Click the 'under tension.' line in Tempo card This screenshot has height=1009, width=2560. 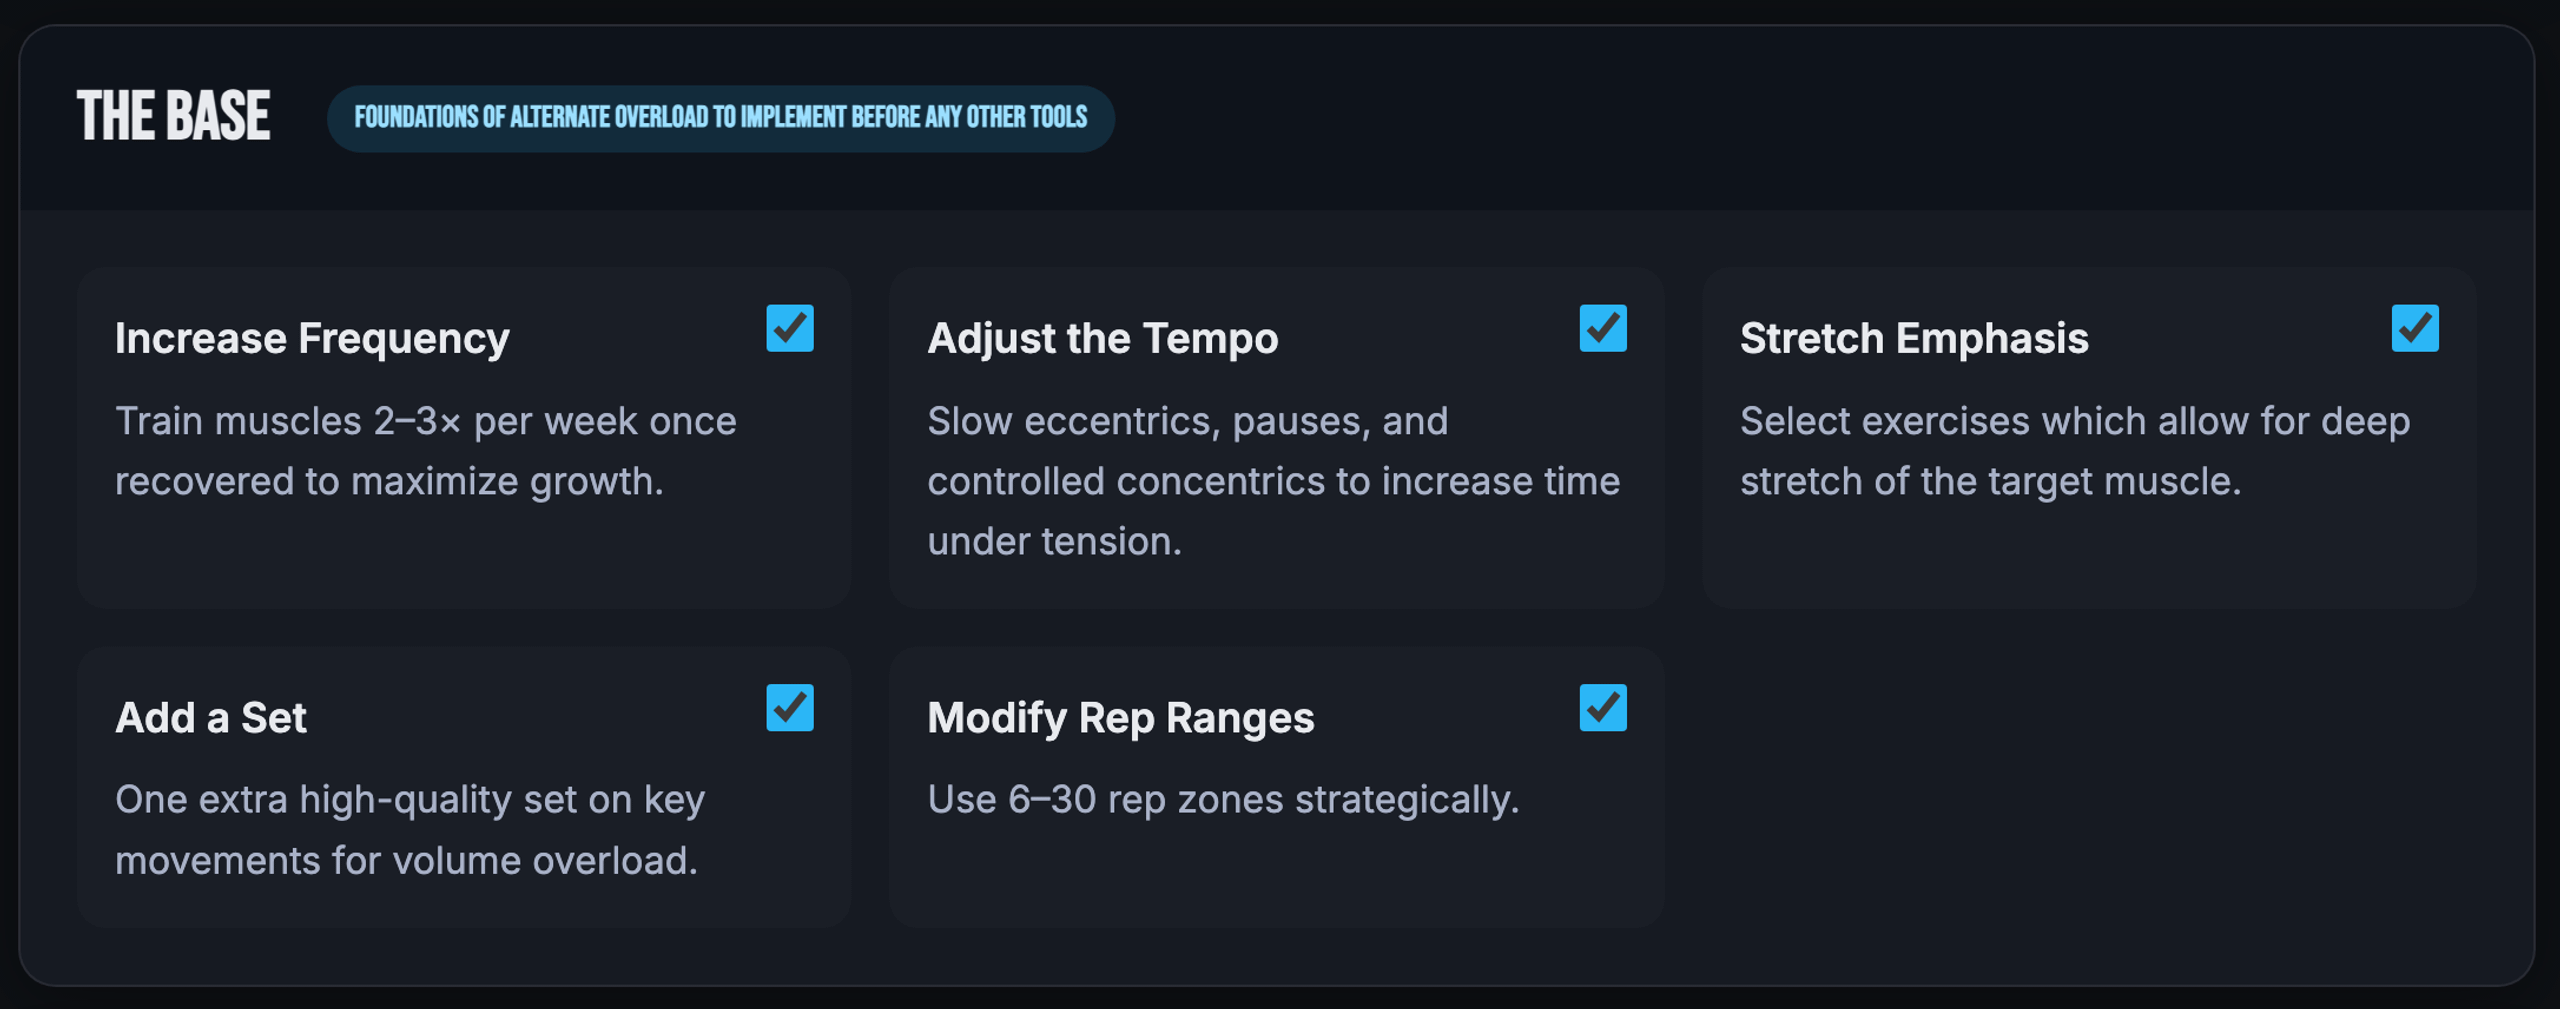(x=1054, y=541)
